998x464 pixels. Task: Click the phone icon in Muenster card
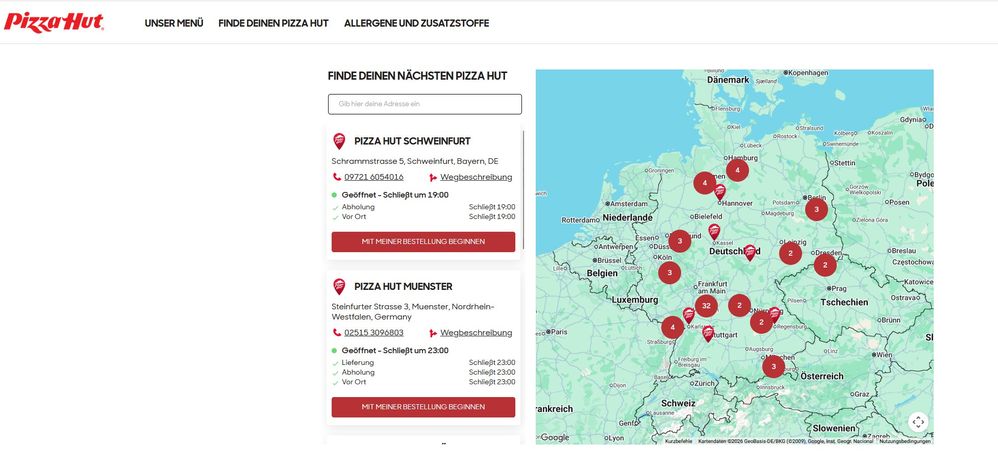click(337, 332)
